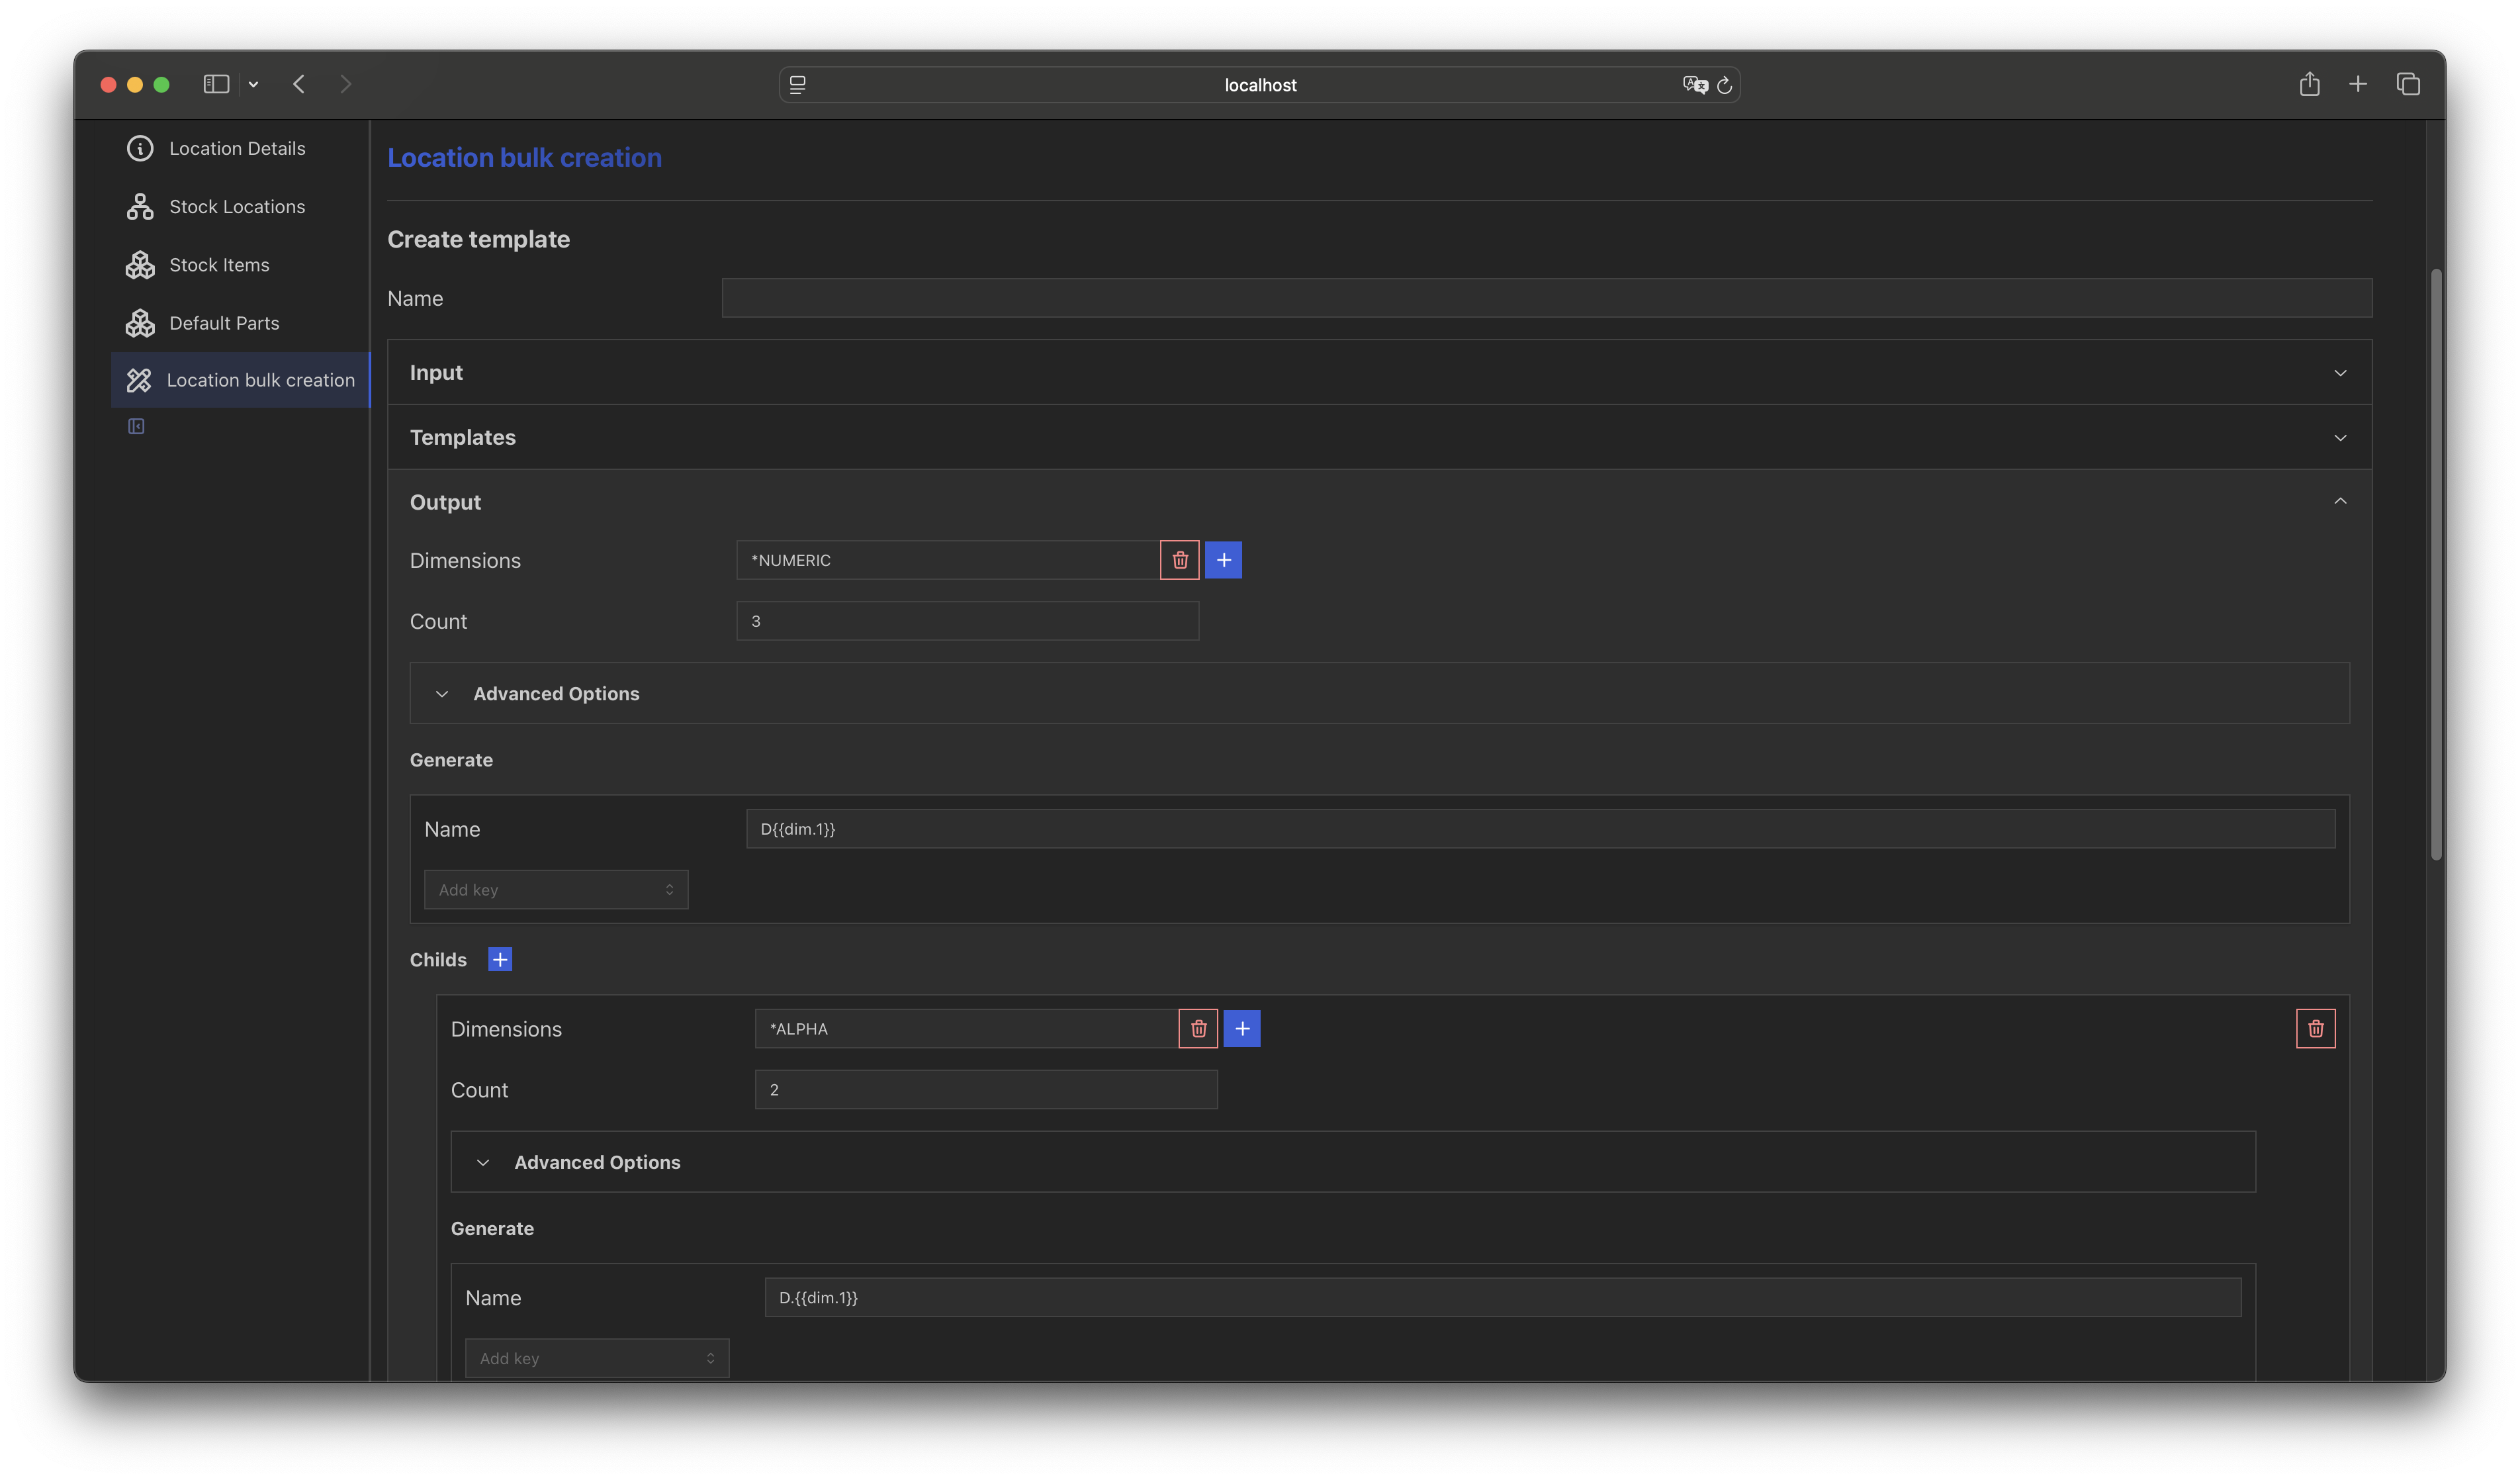The width and height of the screenshot is (2520, 1480).
Task: Collapse the left navigation panel
Action: 136,427
